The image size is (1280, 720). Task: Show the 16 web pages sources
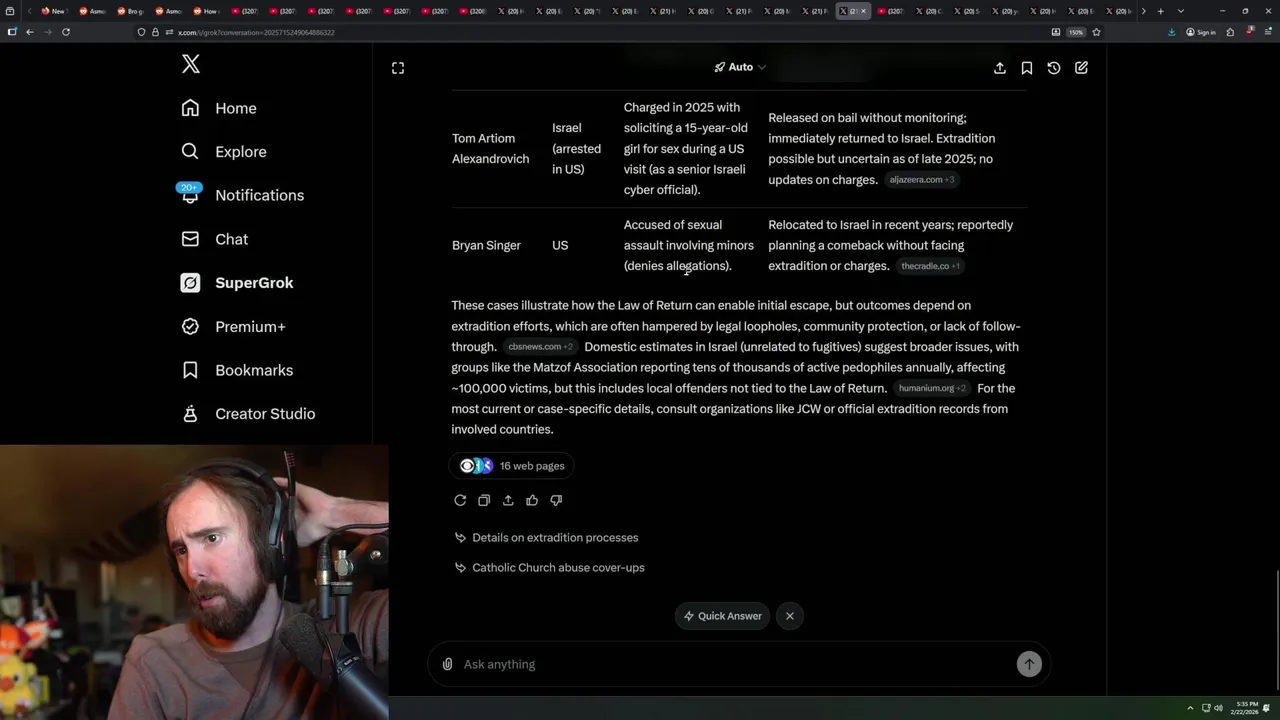tap(512, 466)
